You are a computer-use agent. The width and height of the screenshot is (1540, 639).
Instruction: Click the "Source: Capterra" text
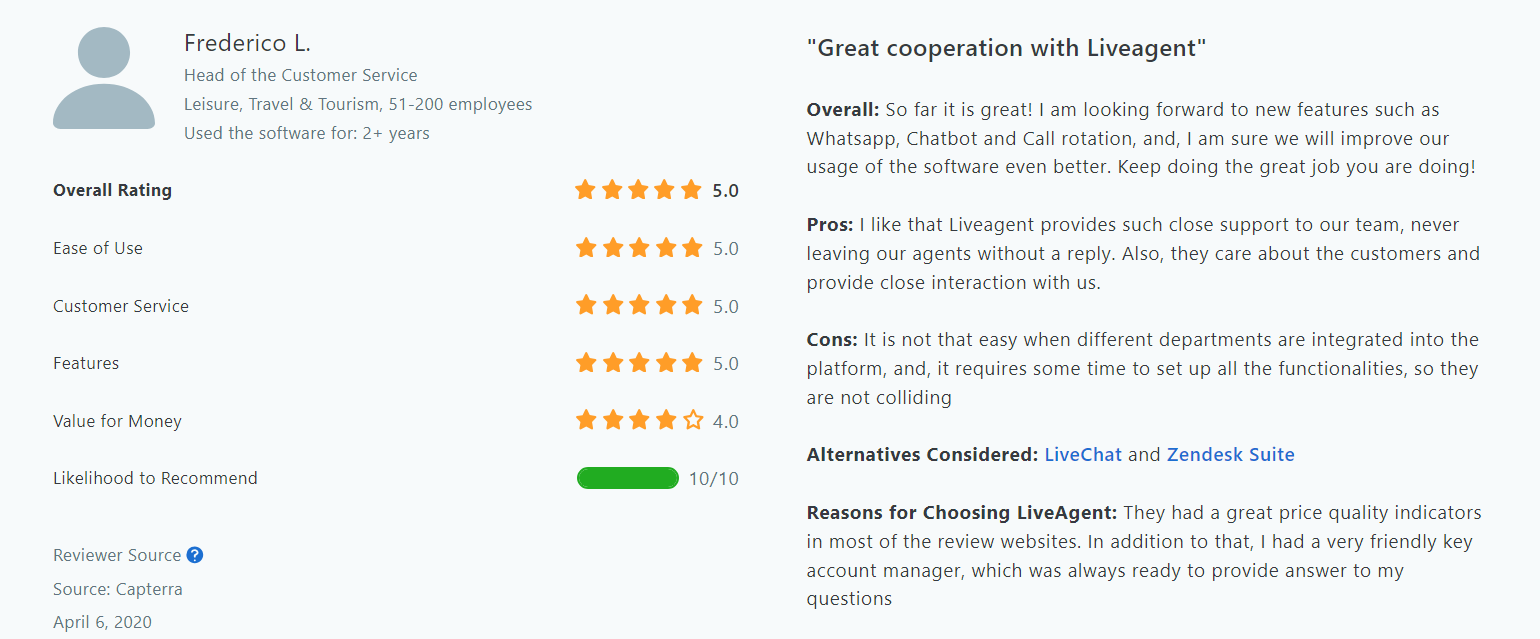point(118,589)
